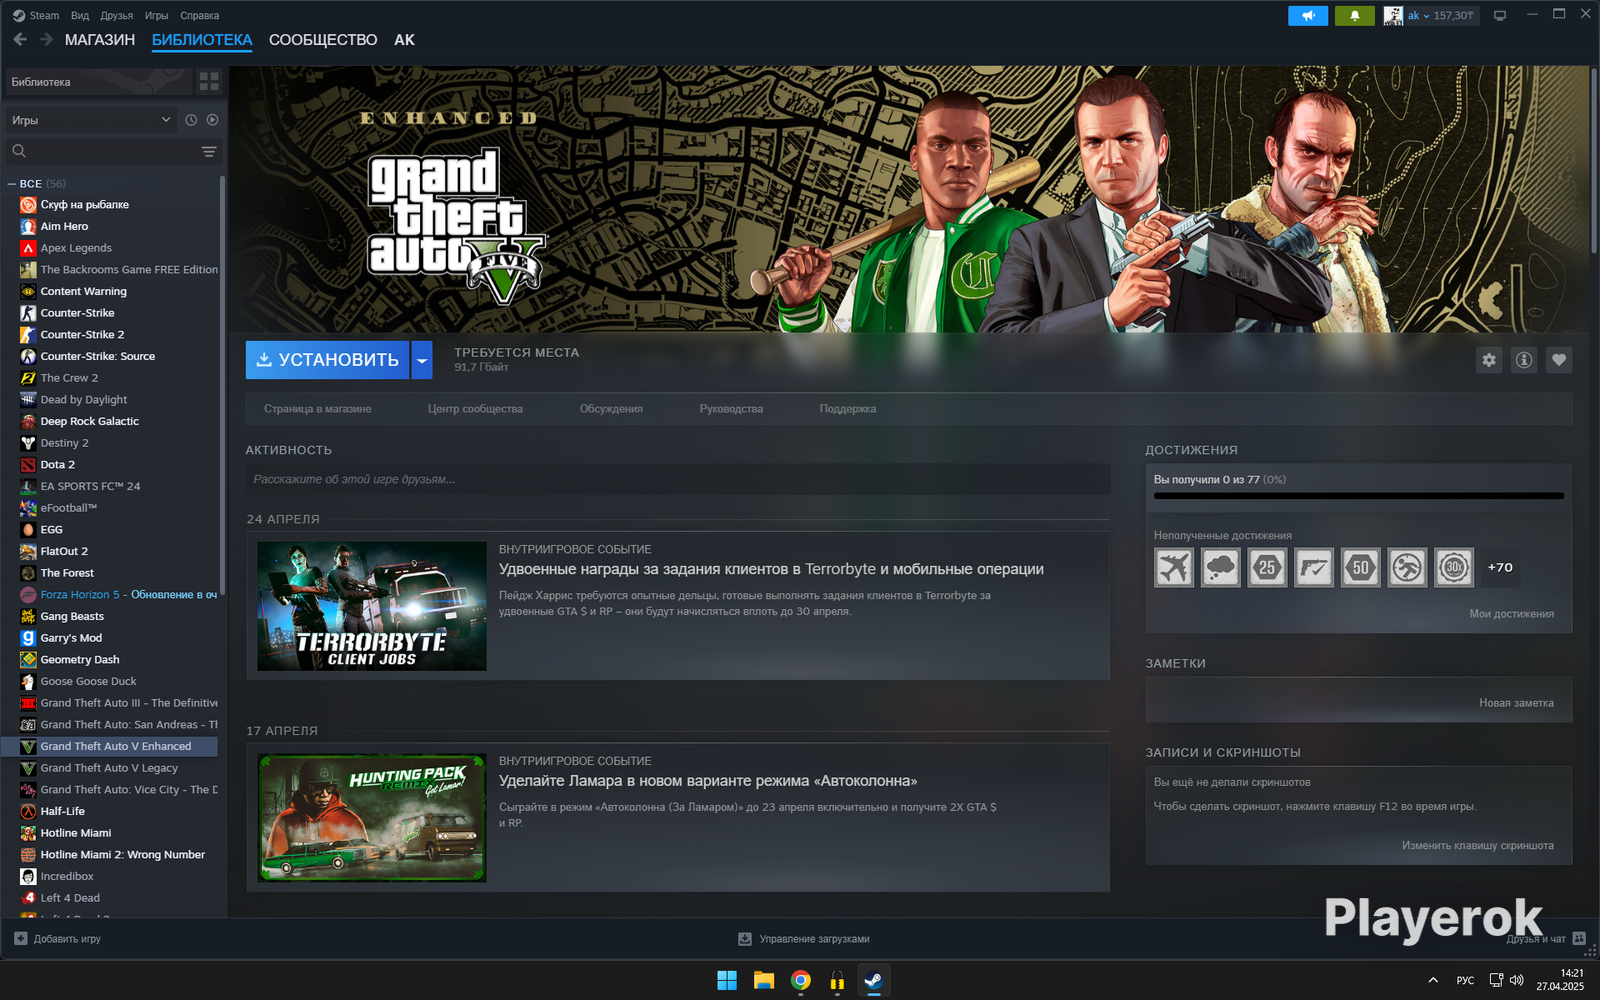Click the green notifications bell
Image resolution: width=1600 pixels, height=1000 pixels.
1355,16
